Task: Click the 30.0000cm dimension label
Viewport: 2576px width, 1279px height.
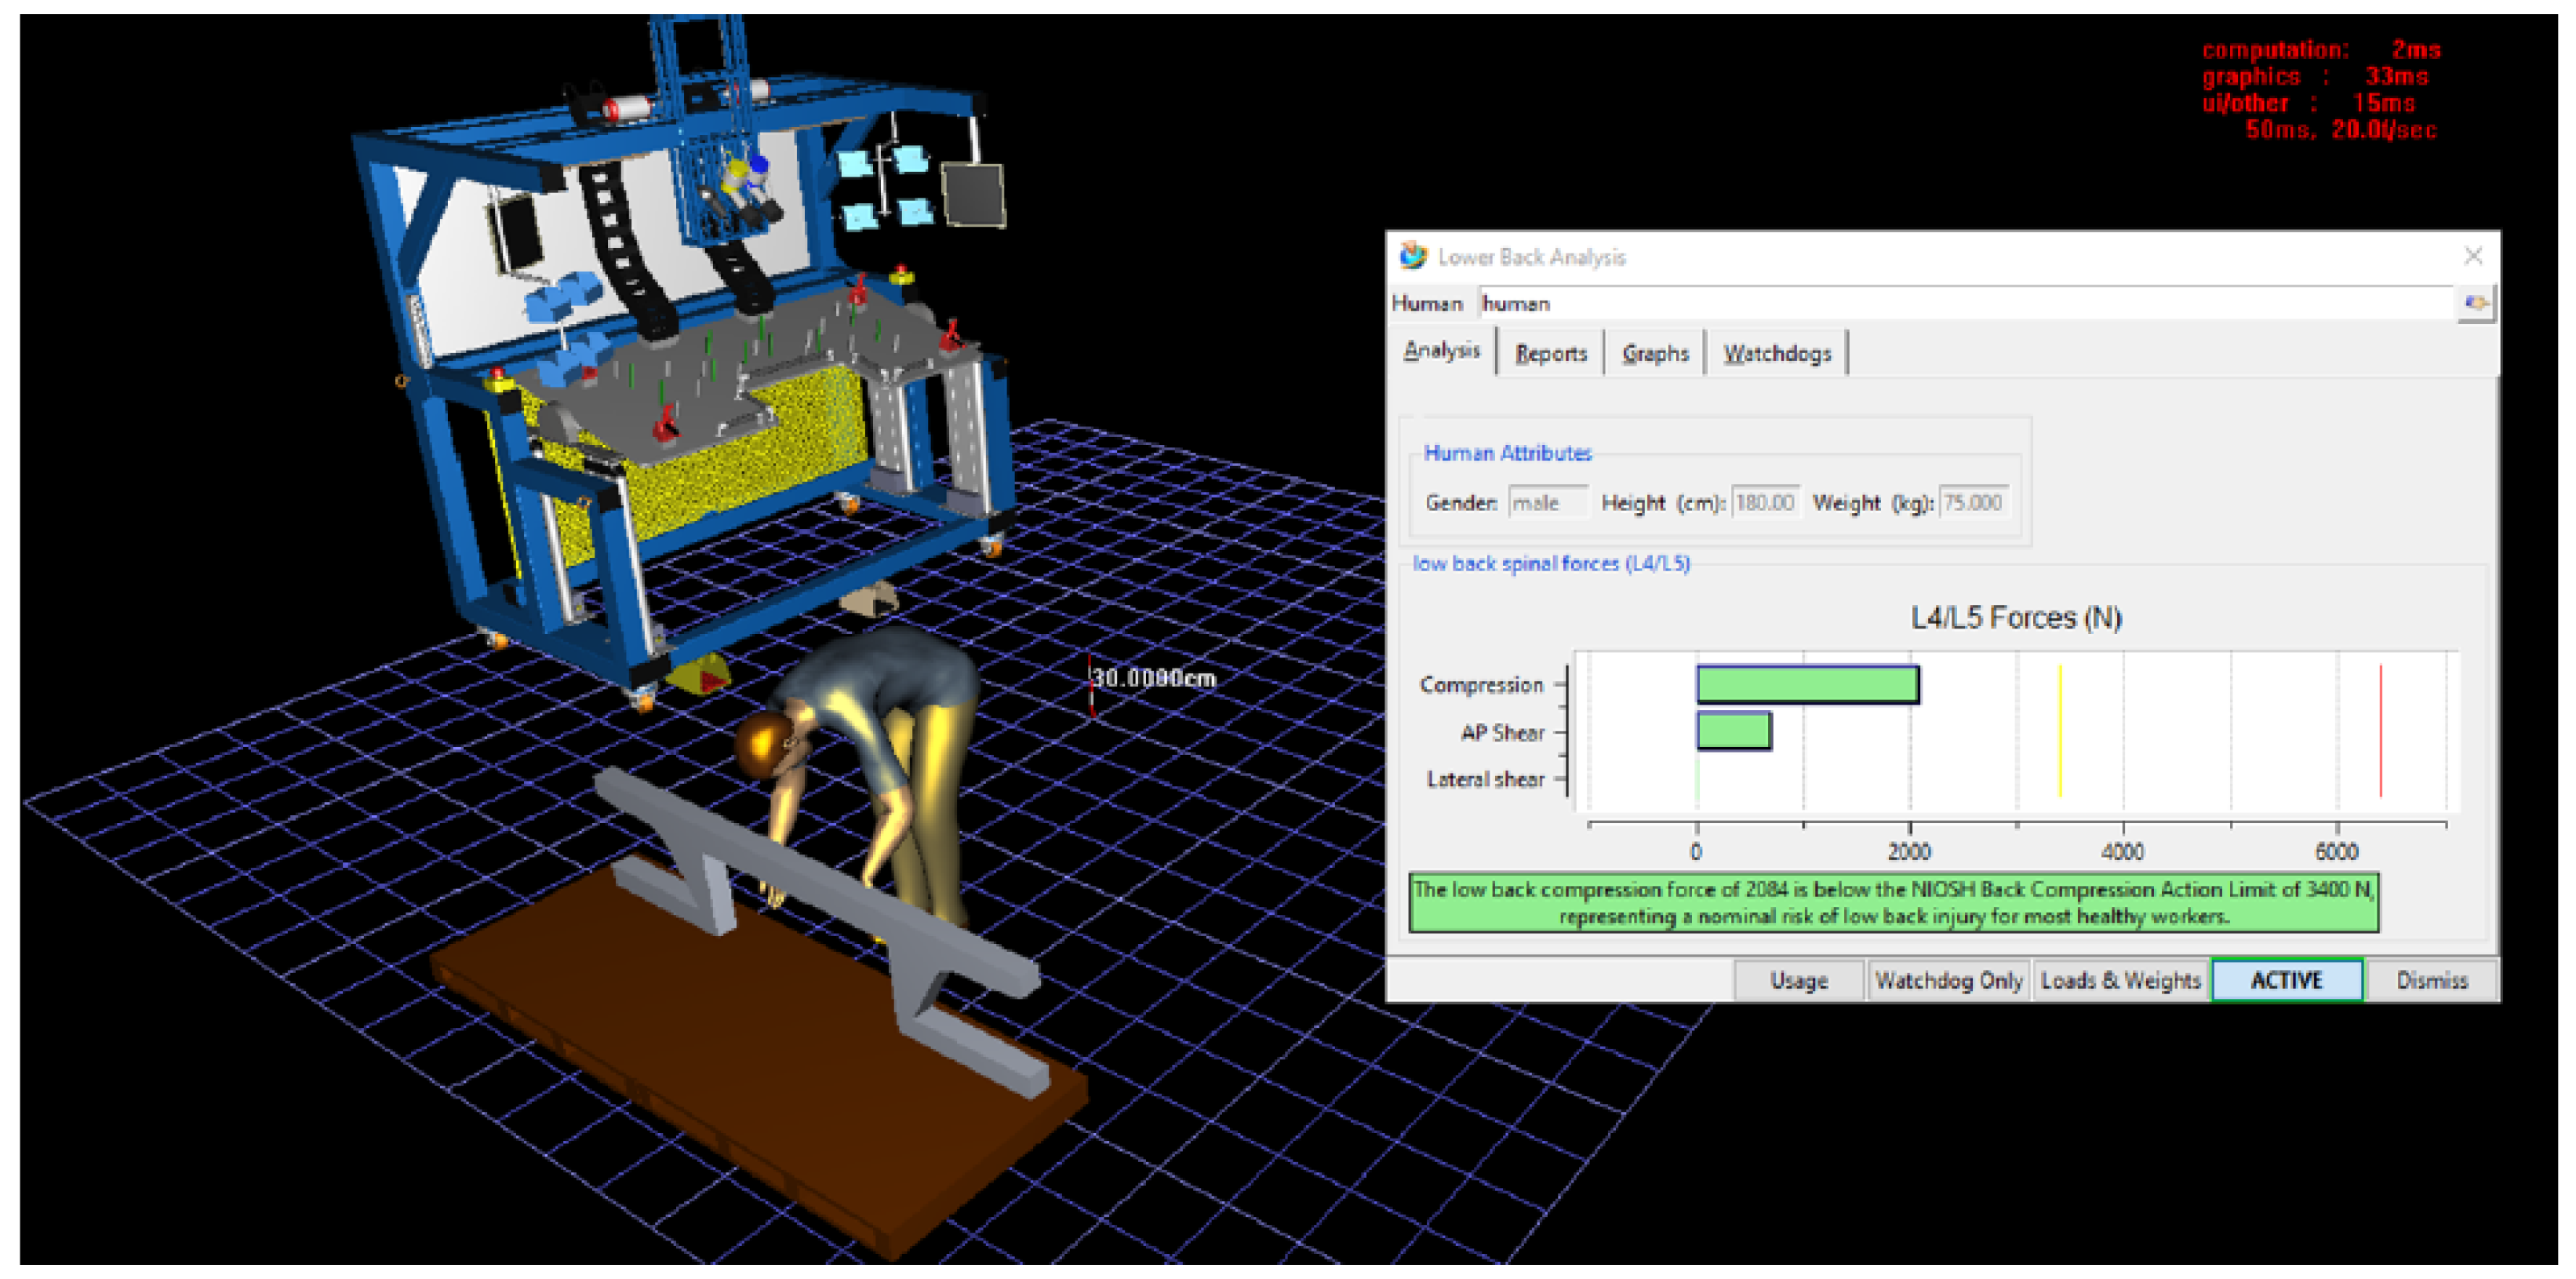Action: tap(1153, 678)
